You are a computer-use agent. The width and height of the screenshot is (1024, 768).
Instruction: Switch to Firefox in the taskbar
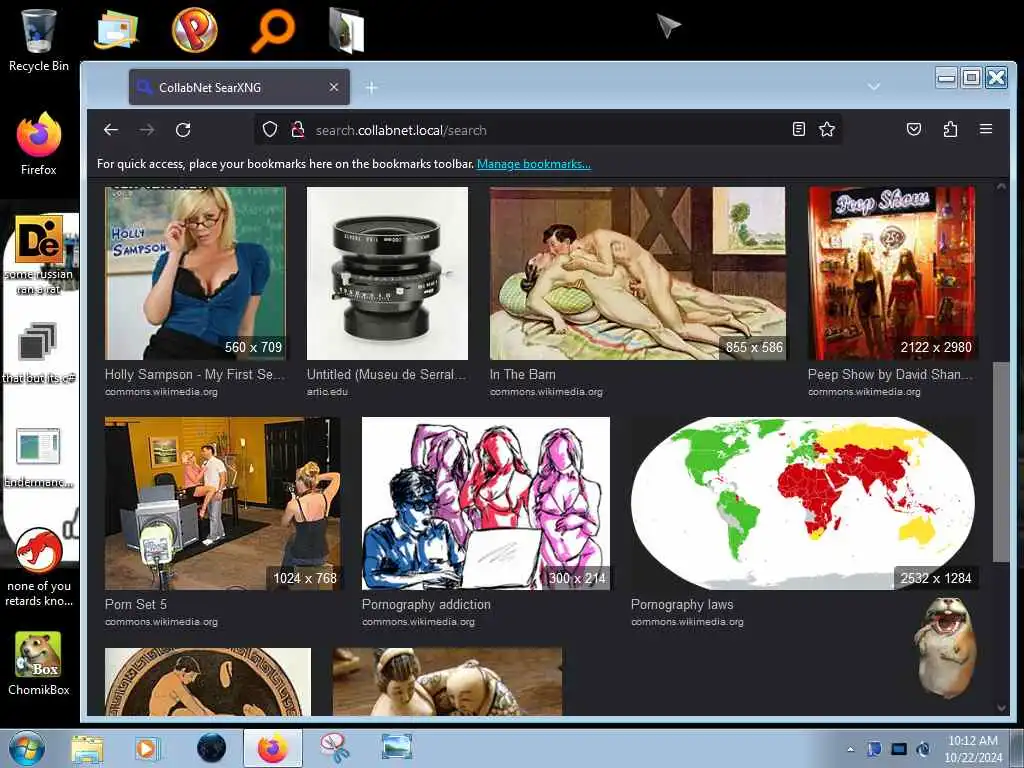tap(272, 748)
